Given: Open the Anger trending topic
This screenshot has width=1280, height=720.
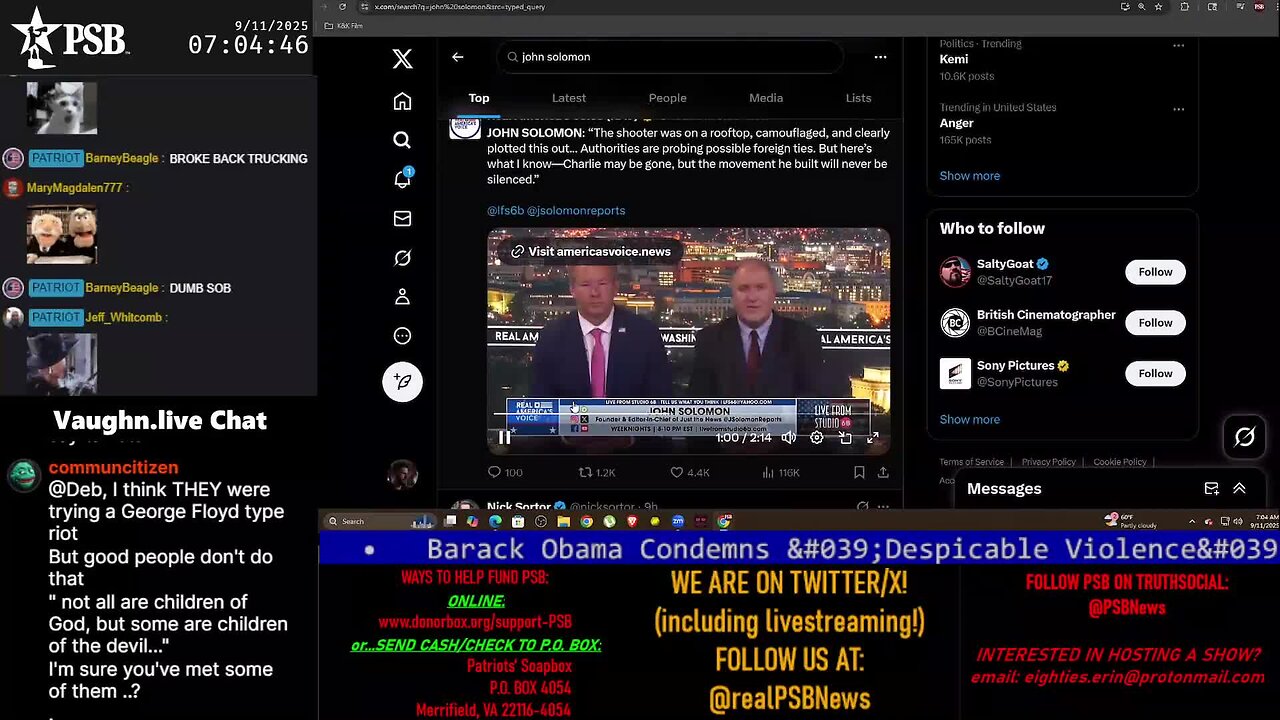Looking at the screenshot, I should pos(956,123).
